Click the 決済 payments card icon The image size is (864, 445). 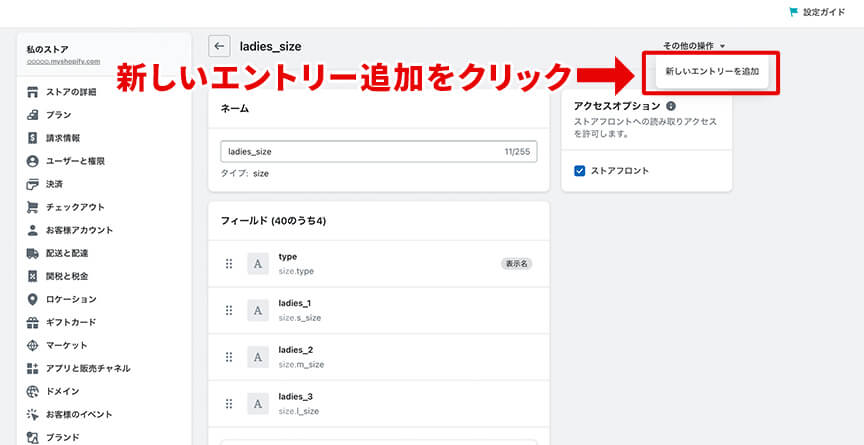(33, 184)
